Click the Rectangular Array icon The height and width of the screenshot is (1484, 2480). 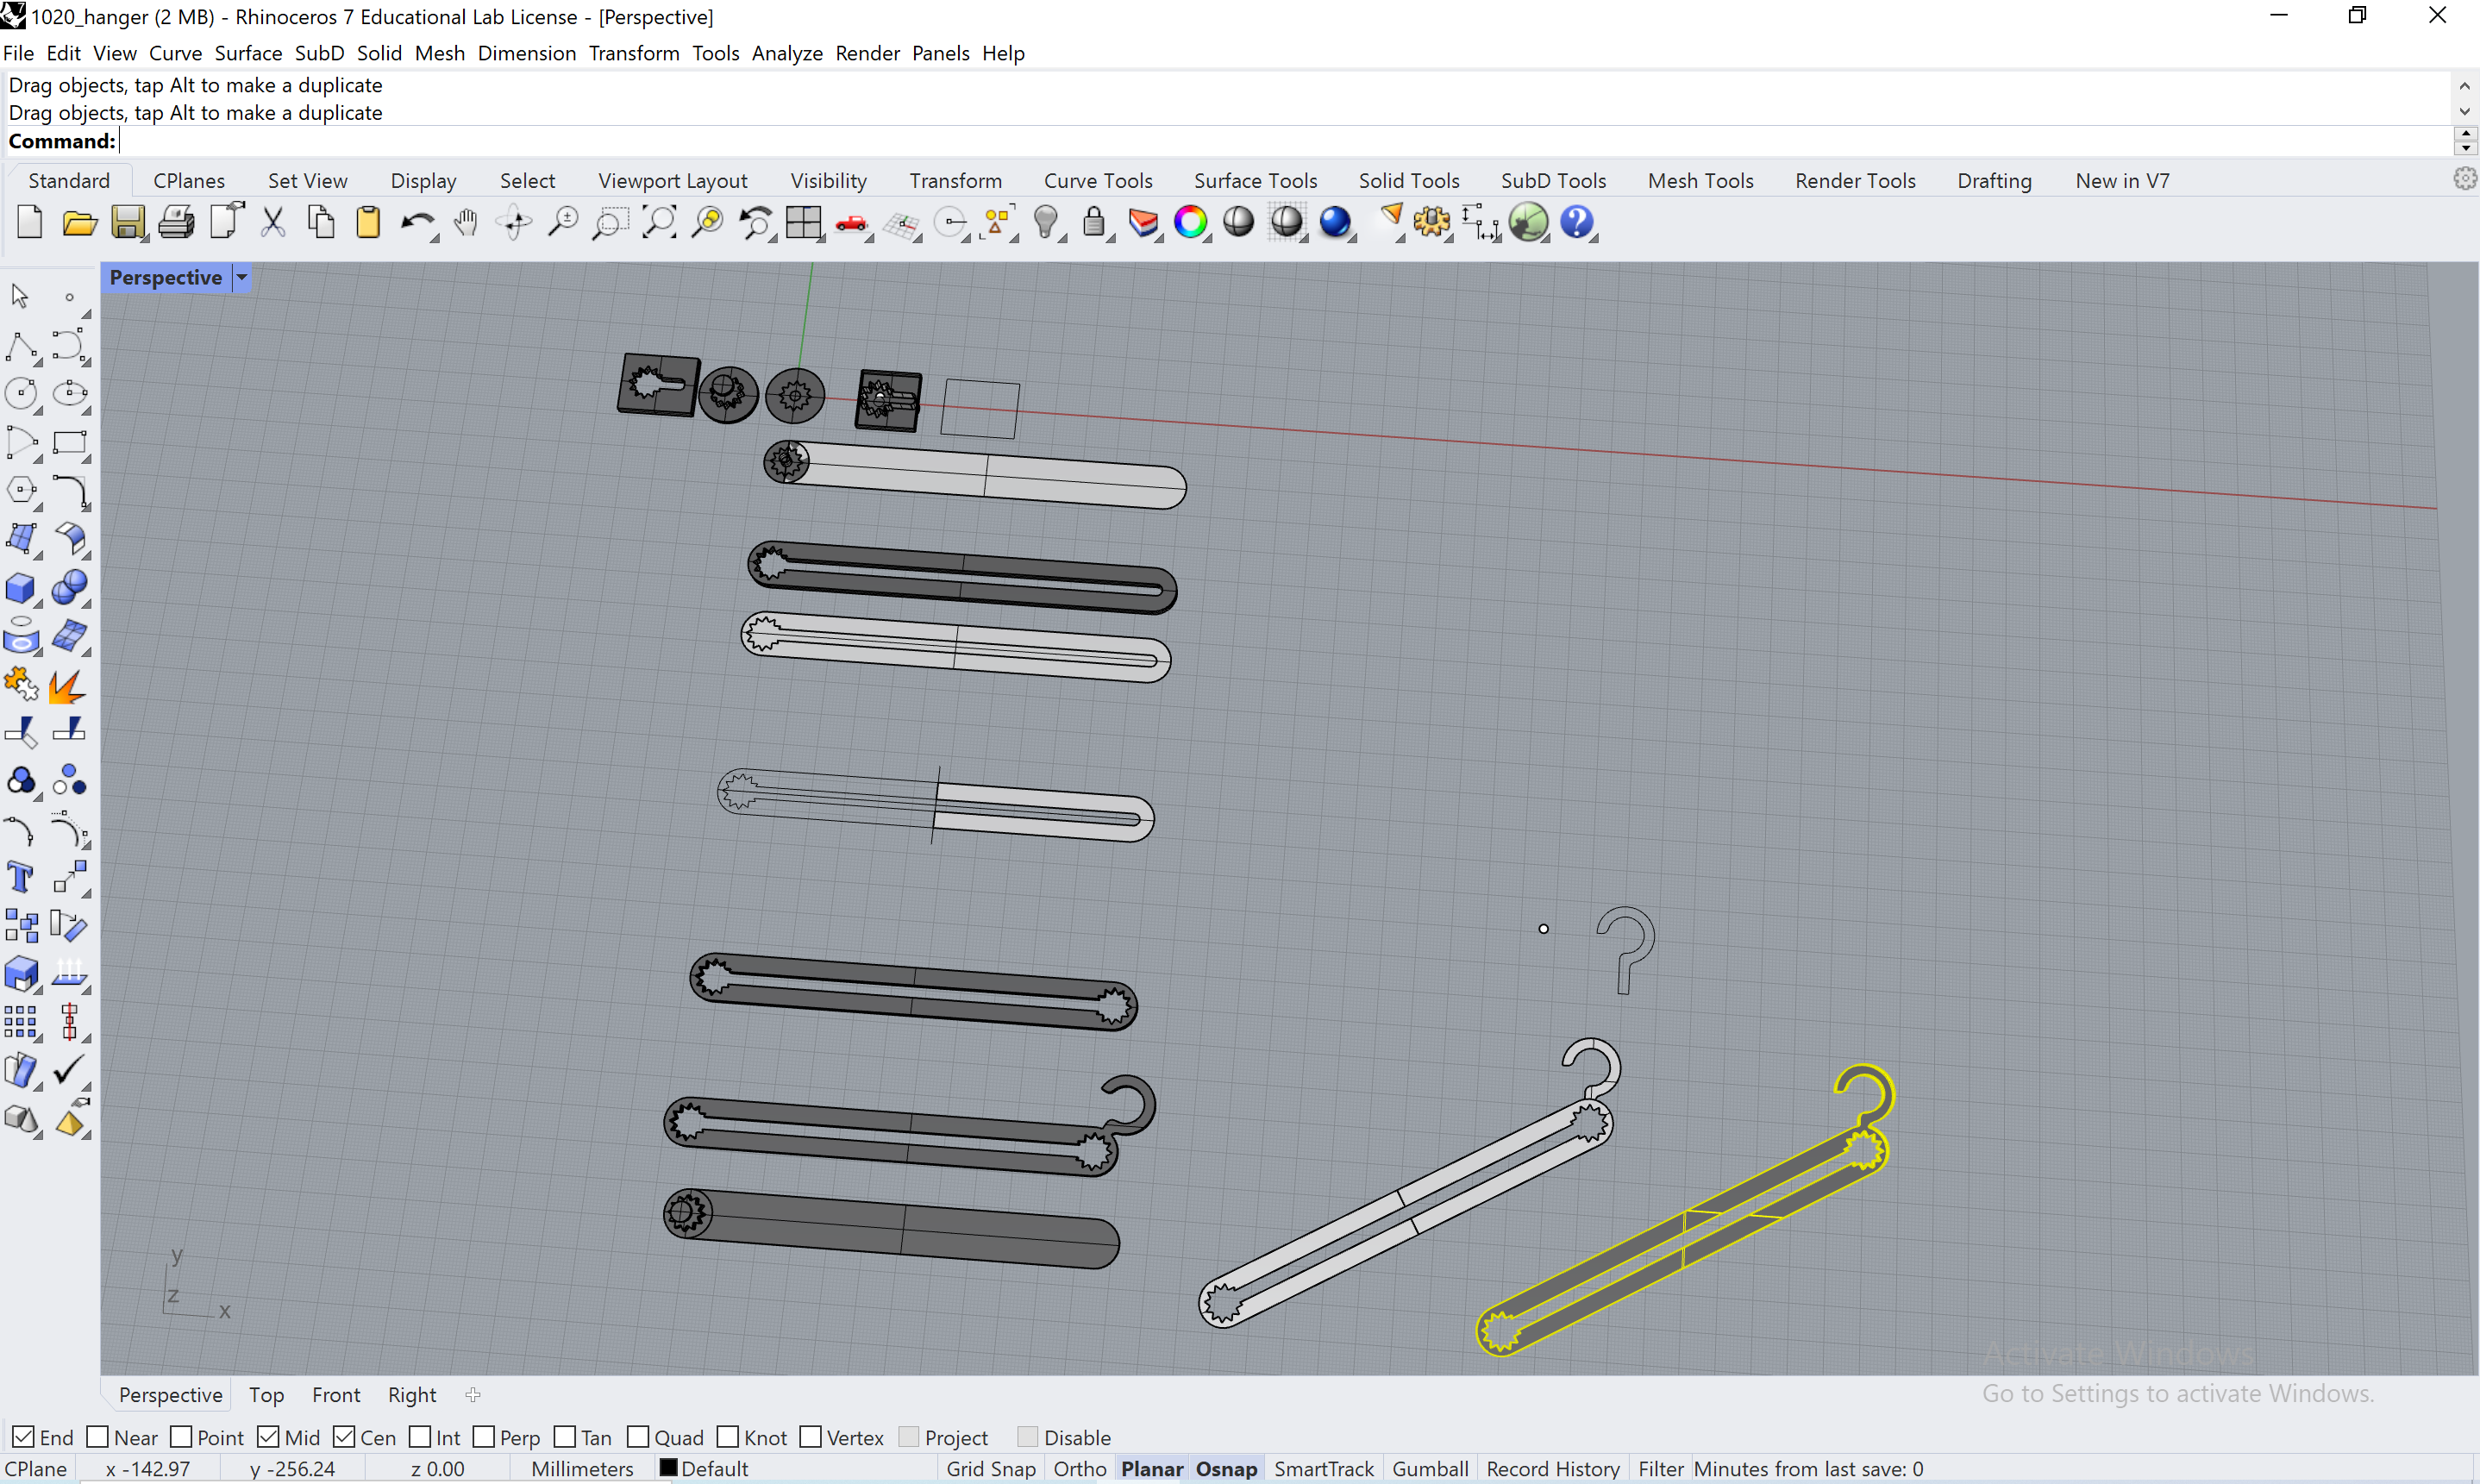coord(21,1023)
